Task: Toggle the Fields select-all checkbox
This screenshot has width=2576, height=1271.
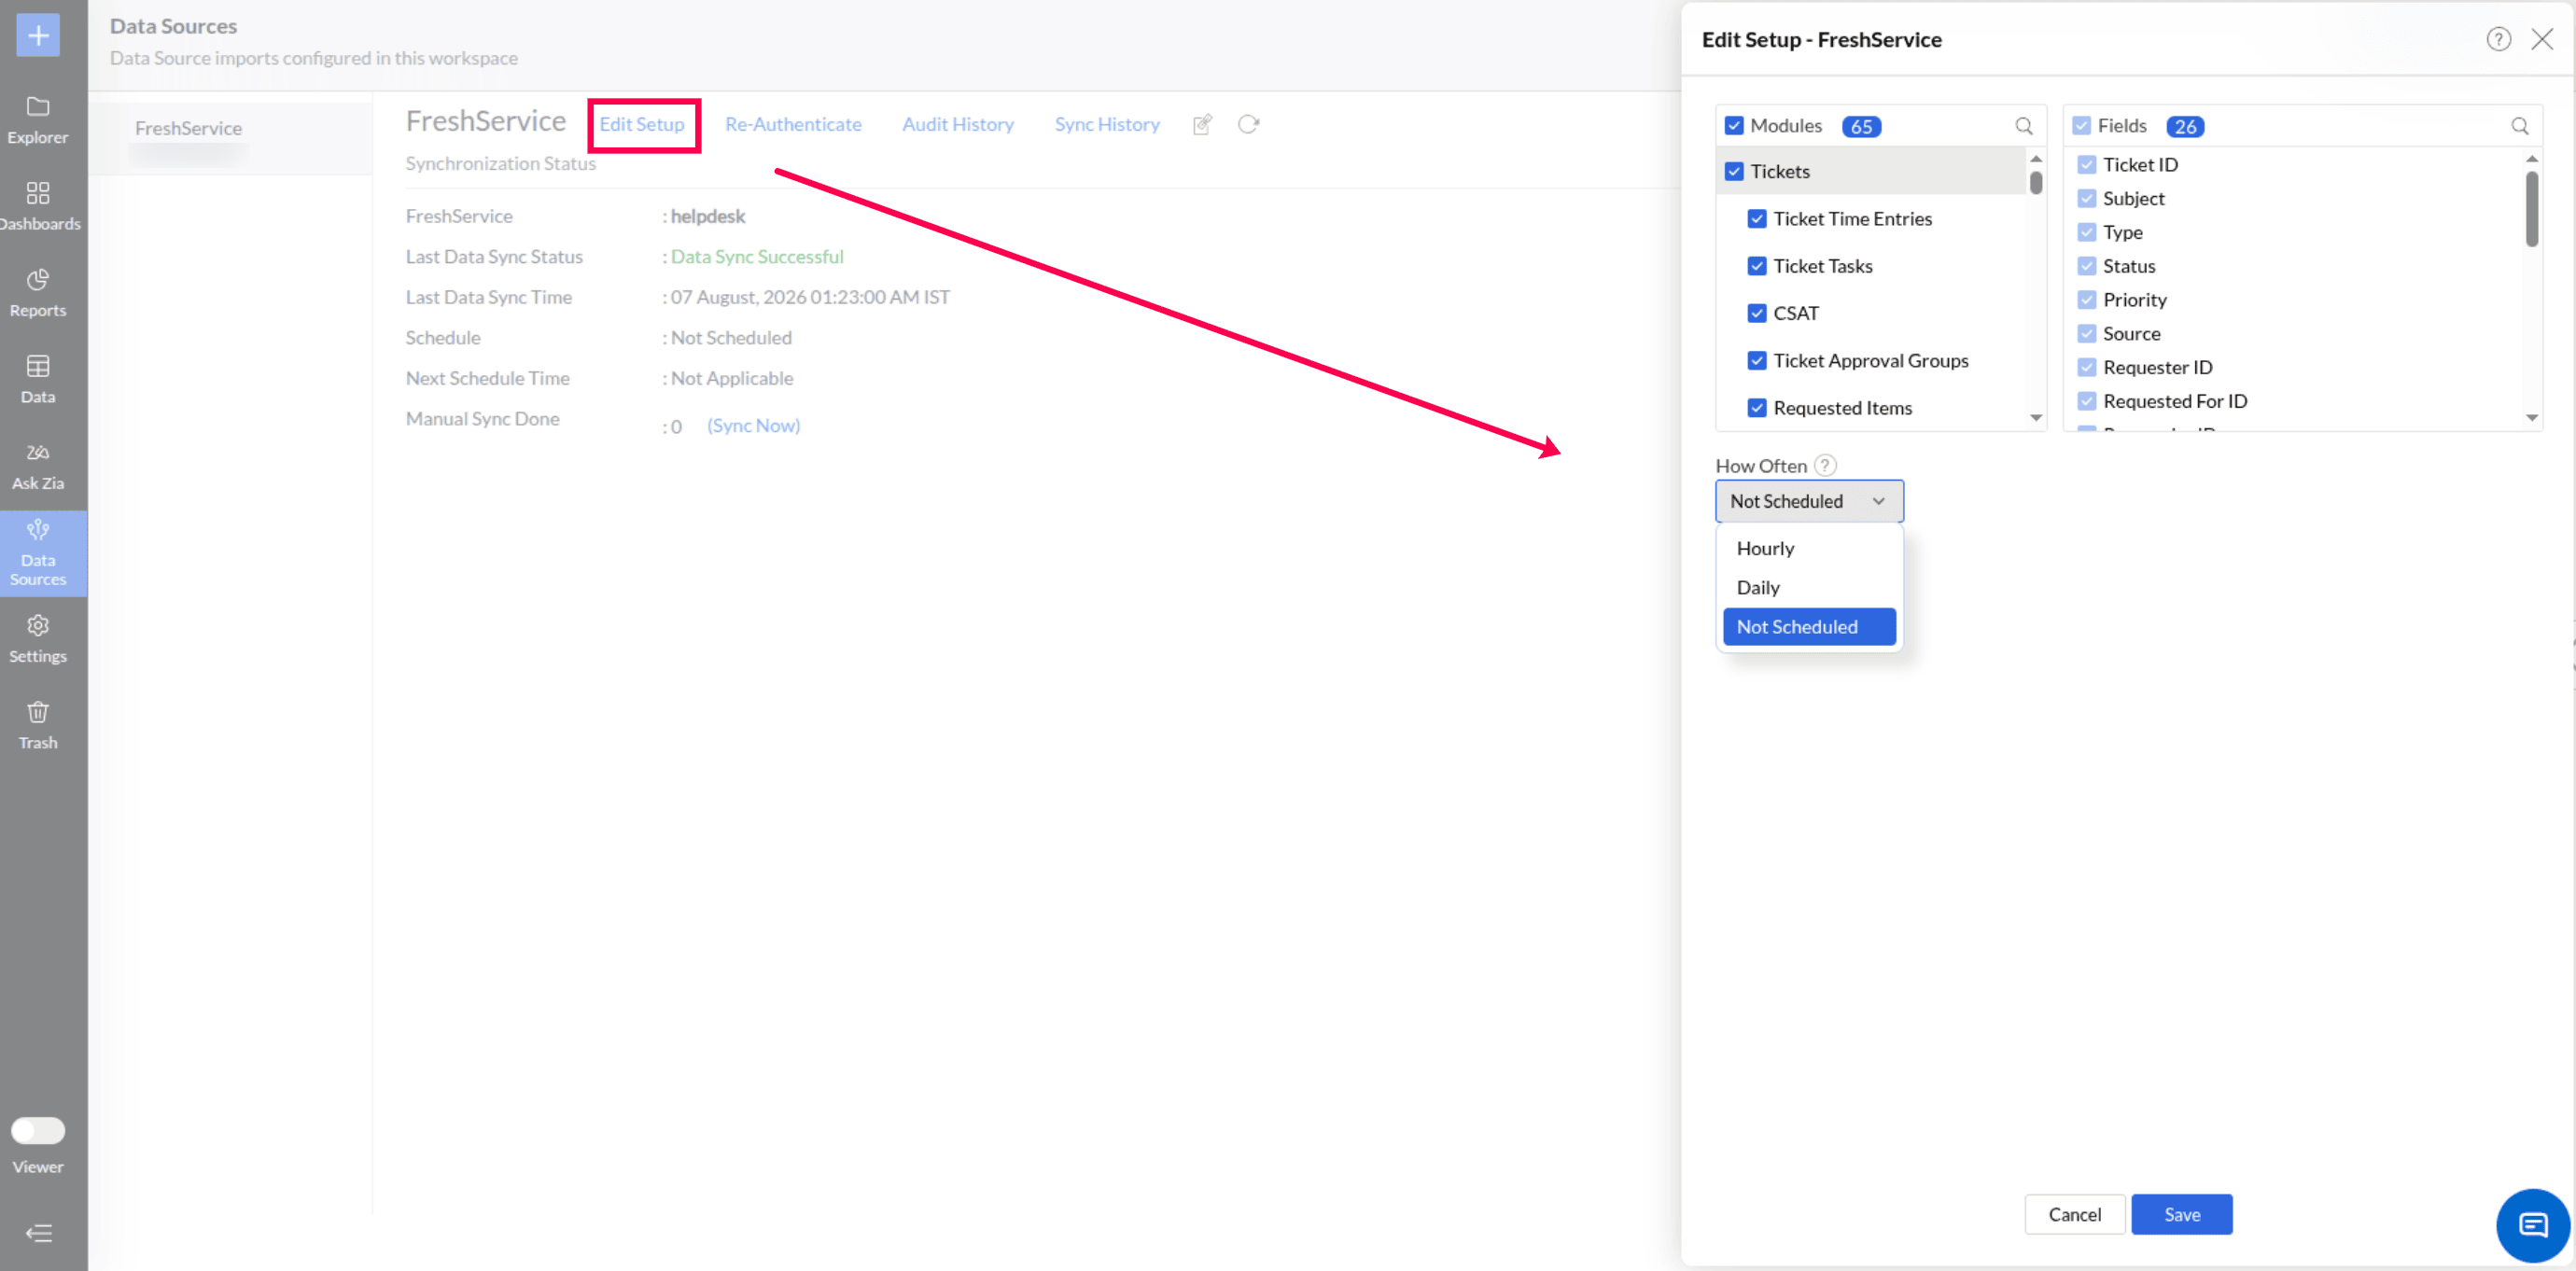Action: pos(2081,126)
